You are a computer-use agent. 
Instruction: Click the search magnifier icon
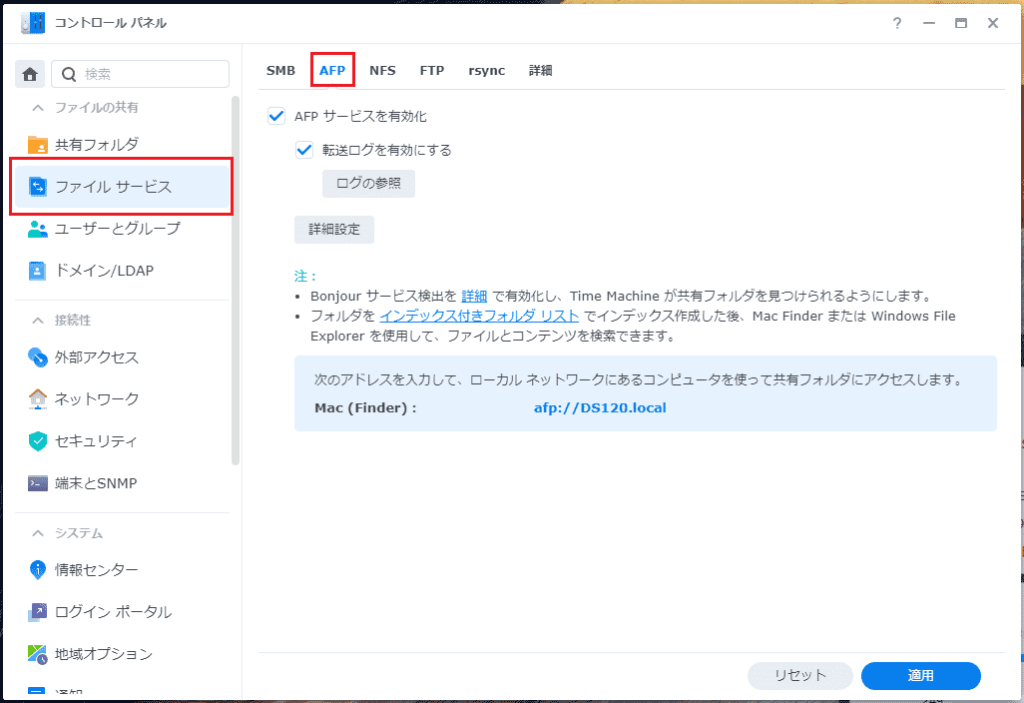[69, 74]
